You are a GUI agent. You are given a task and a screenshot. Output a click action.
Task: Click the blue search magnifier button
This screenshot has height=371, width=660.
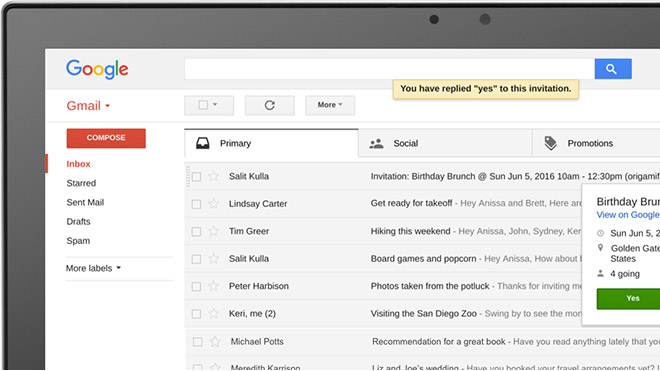point(613,69)
